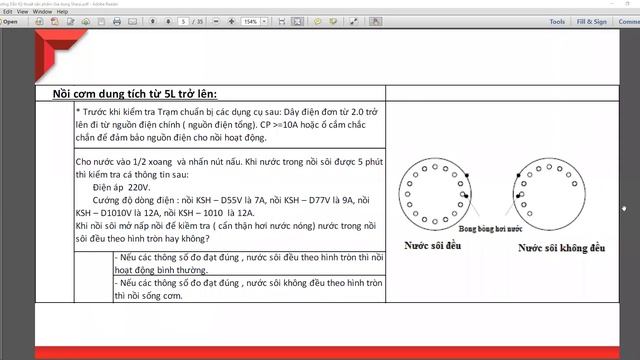Add a sticky note comment icon
The image size is (640, 360).
tap(318, 21)
